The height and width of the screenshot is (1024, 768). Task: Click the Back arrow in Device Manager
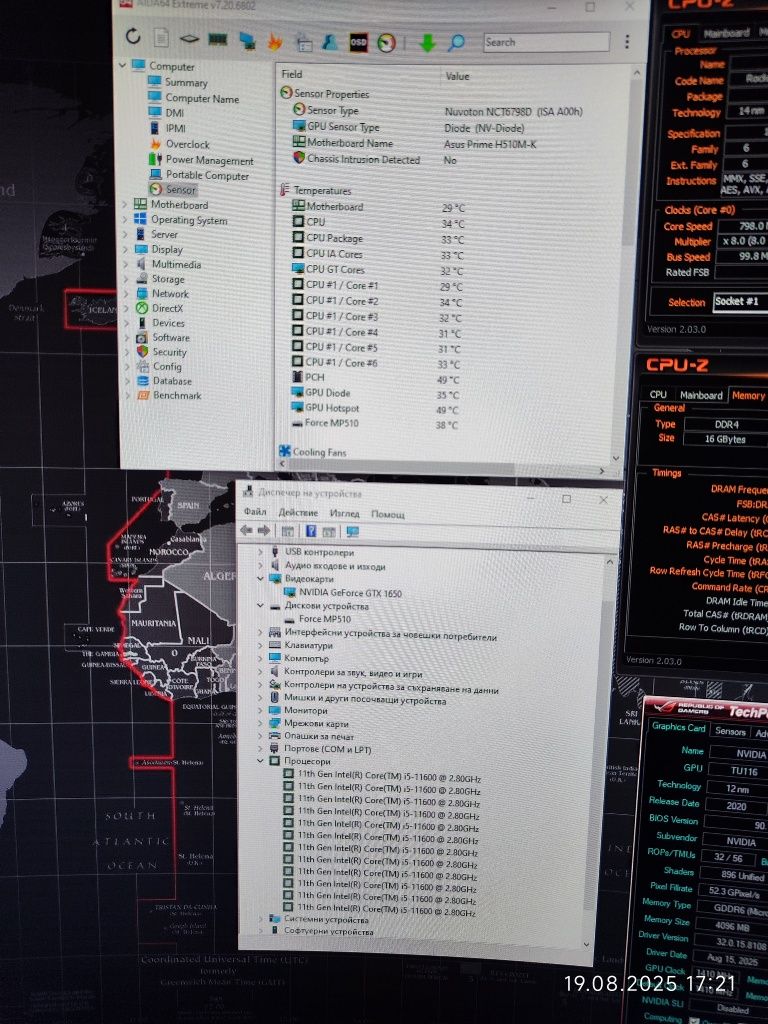point(246,530)
